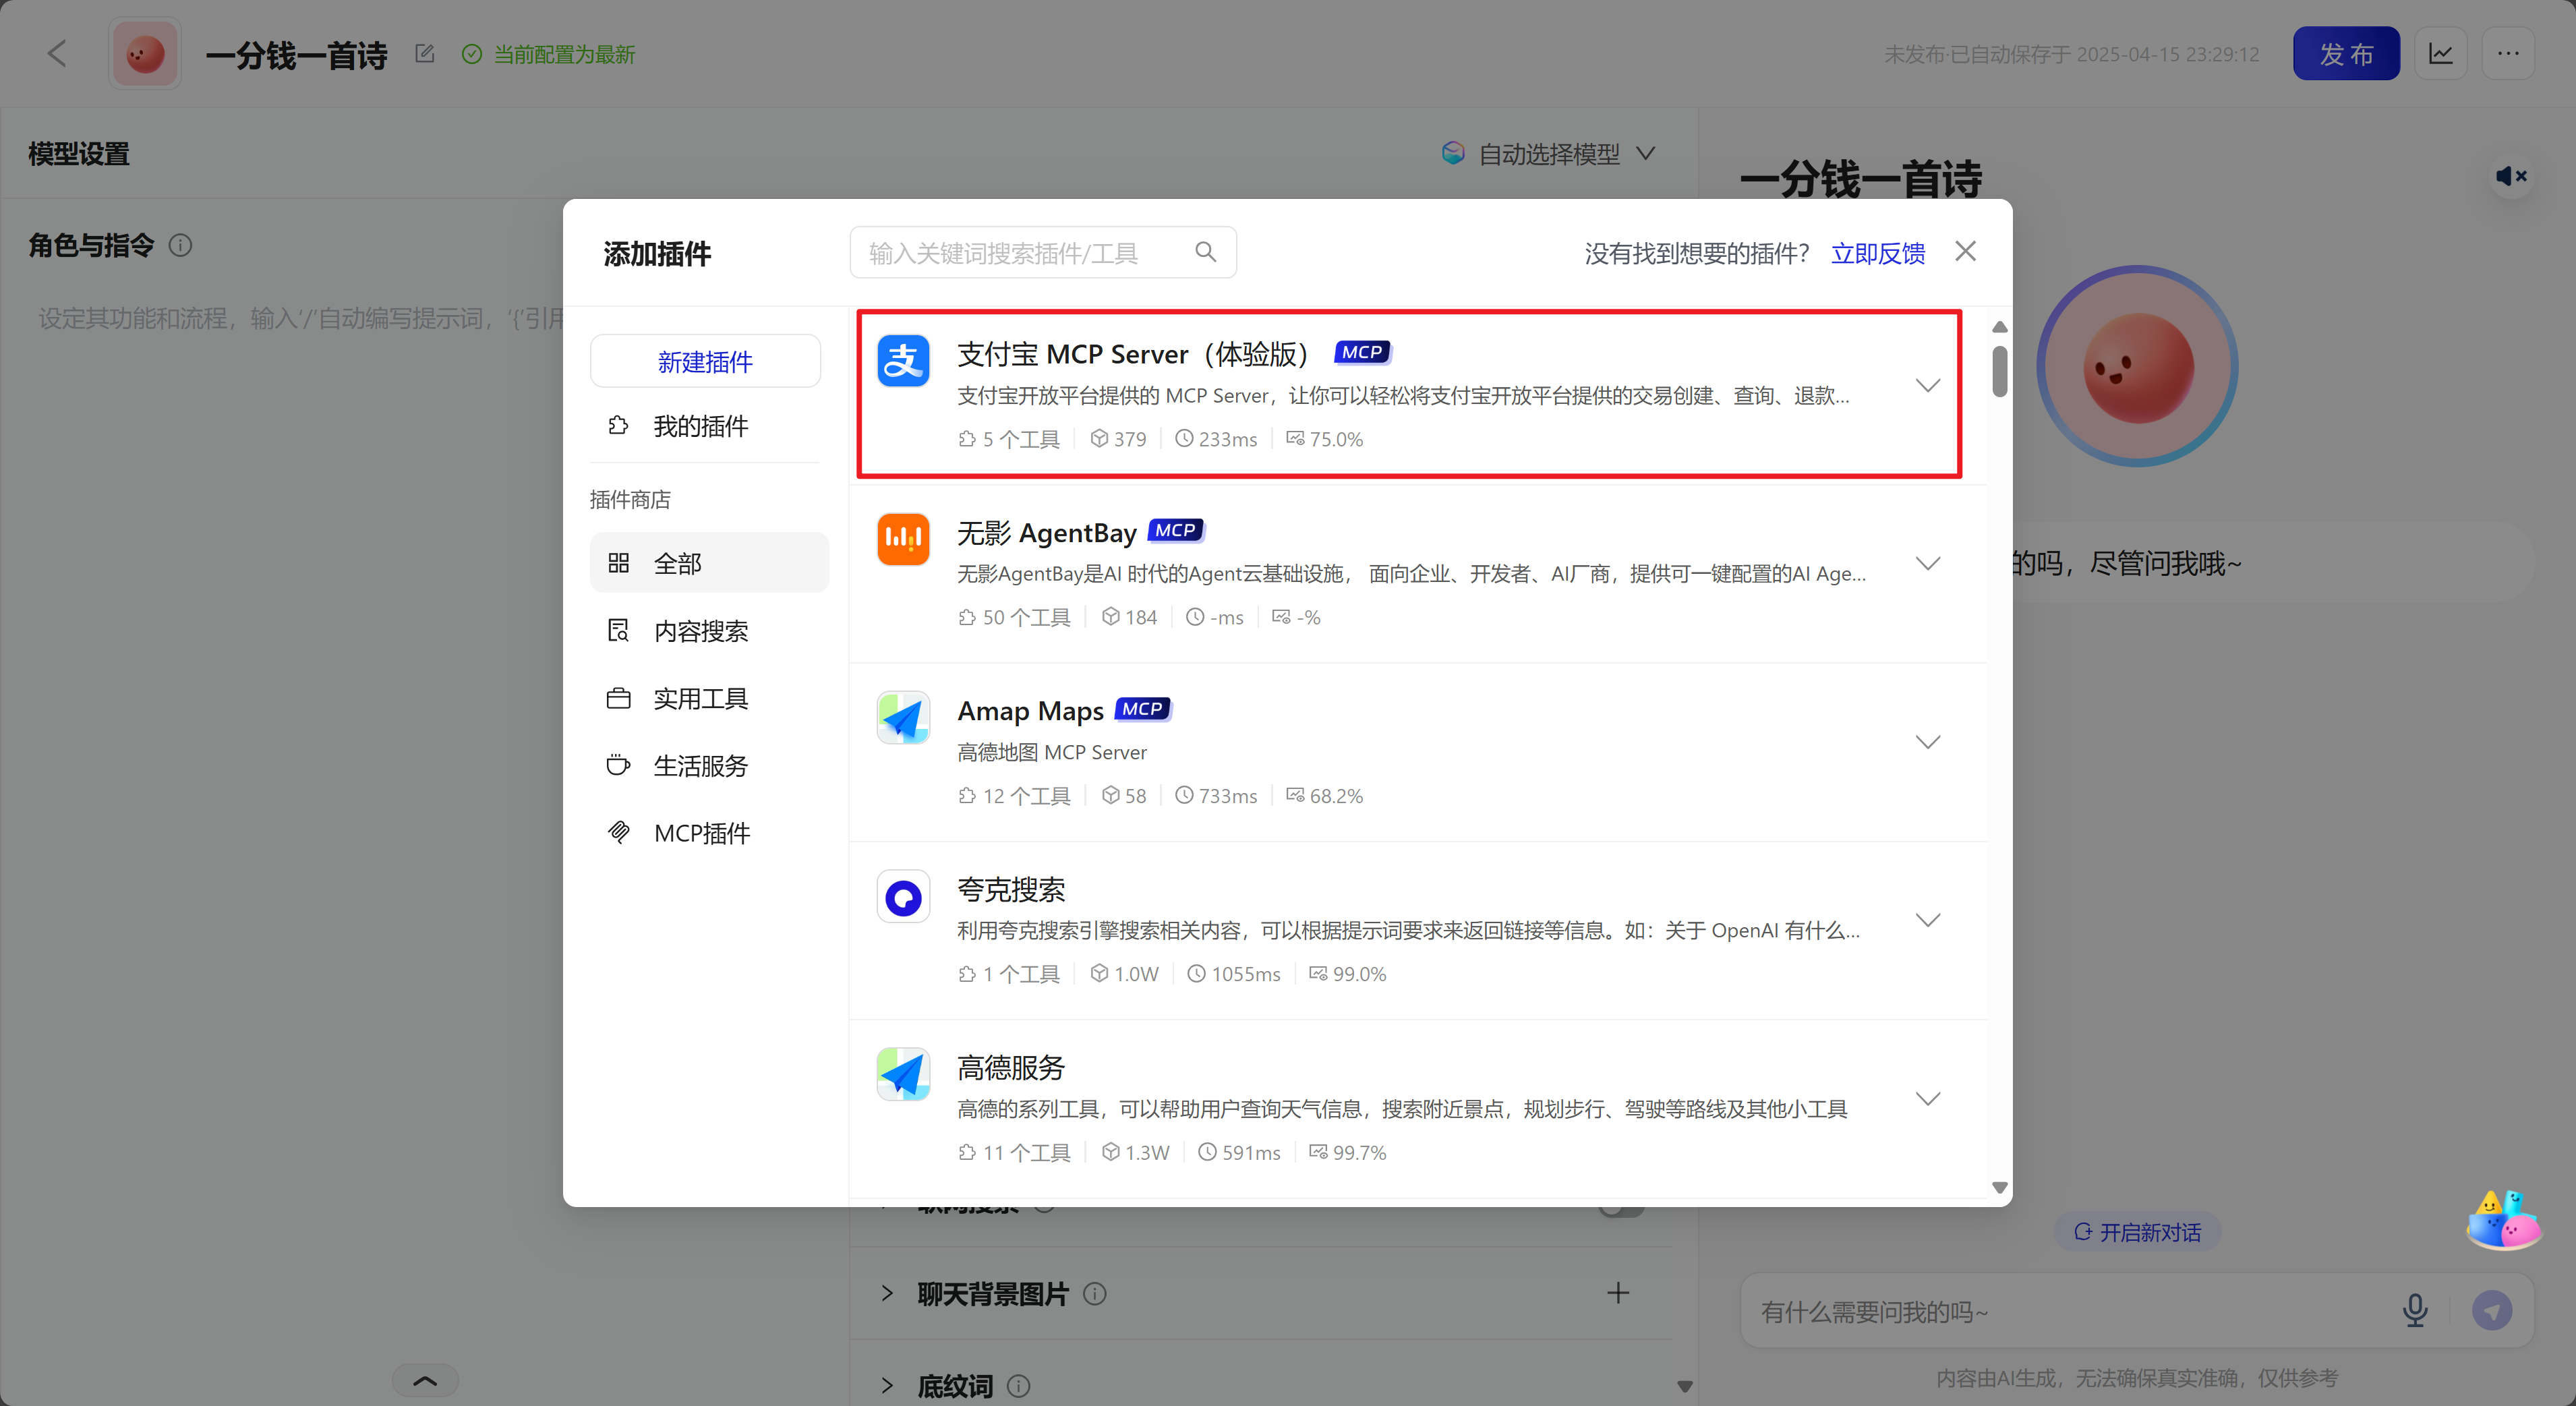
Task: Open the 自动选择模型 model dropdown
Action: click(1548, 154)
